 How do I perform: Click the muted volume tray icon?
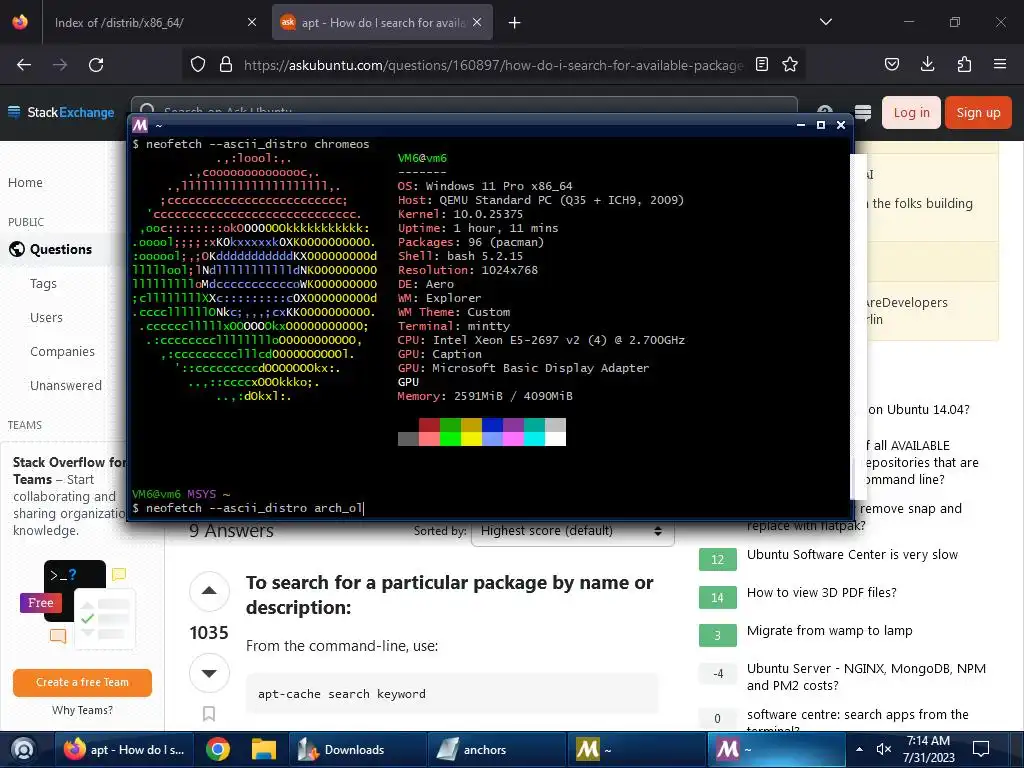click(x=884, y=750)
